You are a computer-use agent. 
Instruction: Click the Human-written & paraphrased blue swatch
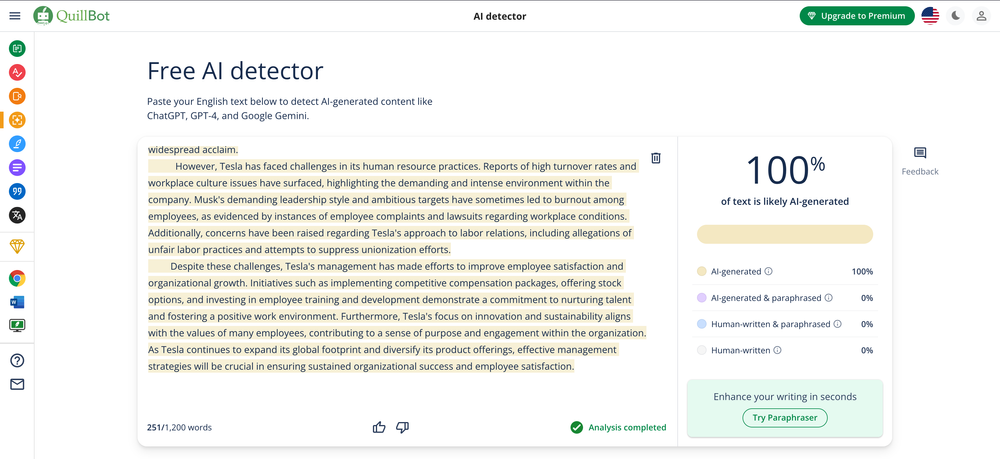(702, 324)
